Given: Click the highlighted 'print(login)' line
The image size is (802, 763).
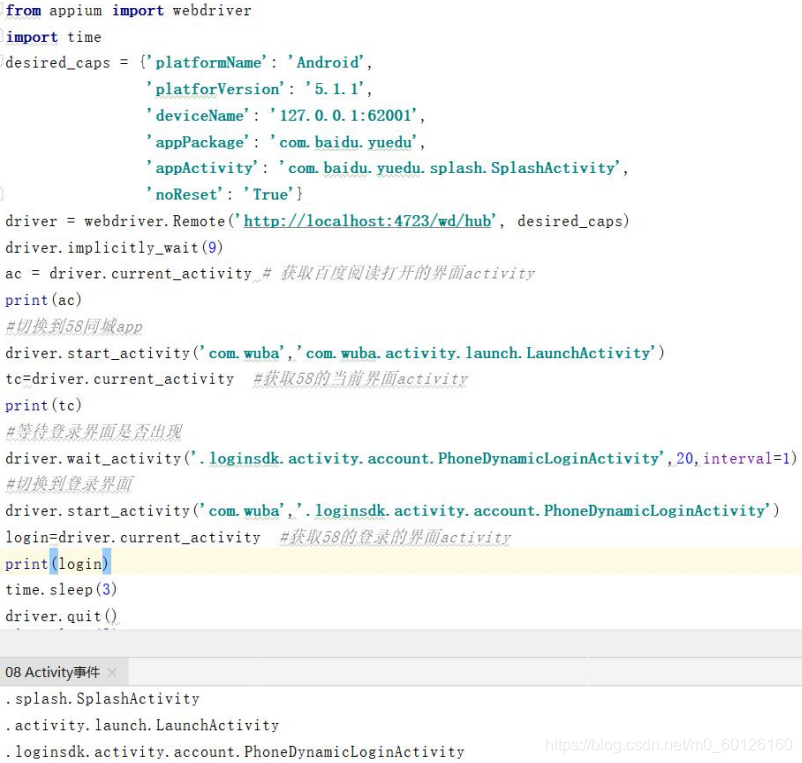Looking at the screenshot, I should [57, 563].
